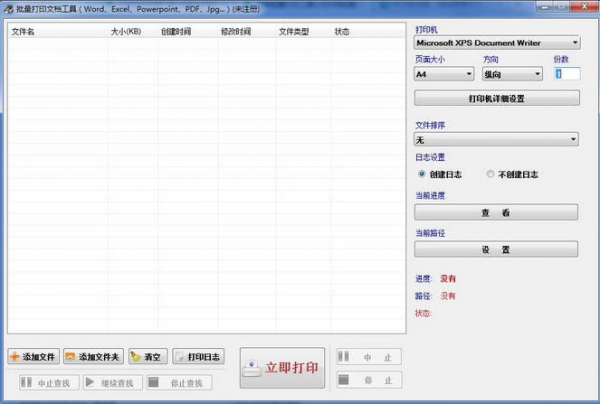Click the 中止 pause printing button
Viewport: 600px width, 404px height.
369,357
